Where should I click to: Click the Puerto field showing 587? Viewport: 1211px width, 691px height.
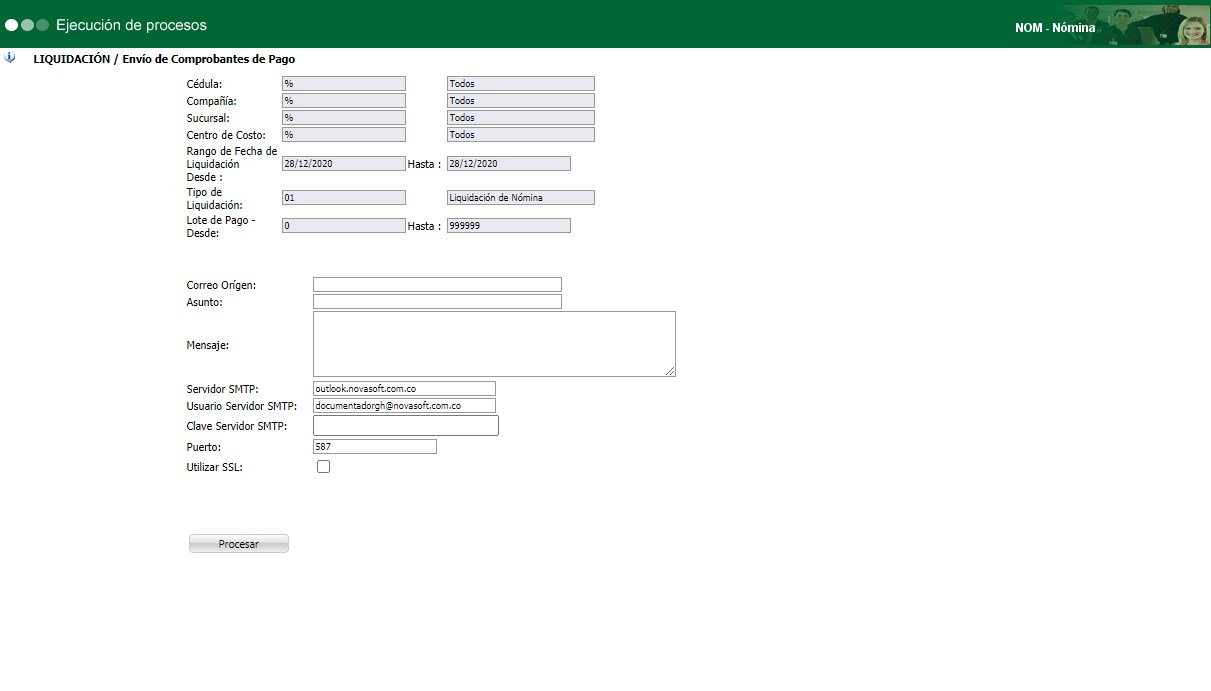(375, 447)
